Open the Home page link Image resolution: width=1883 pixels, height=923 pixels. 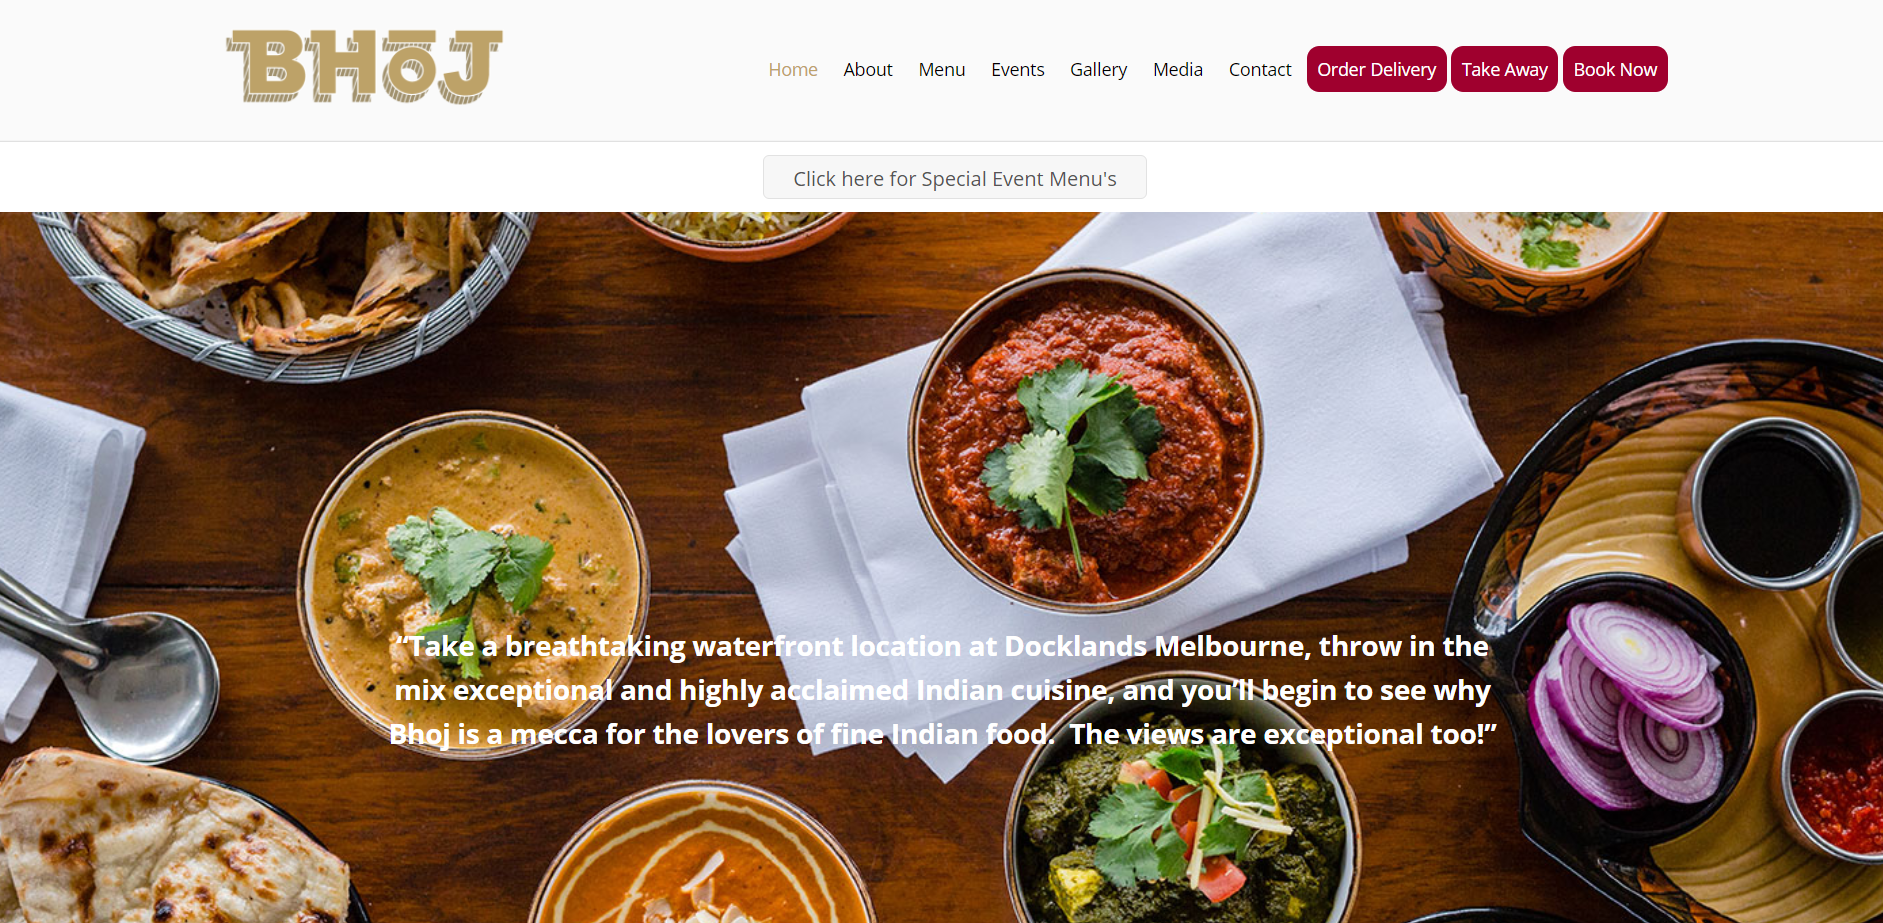(x=793, y=69)
